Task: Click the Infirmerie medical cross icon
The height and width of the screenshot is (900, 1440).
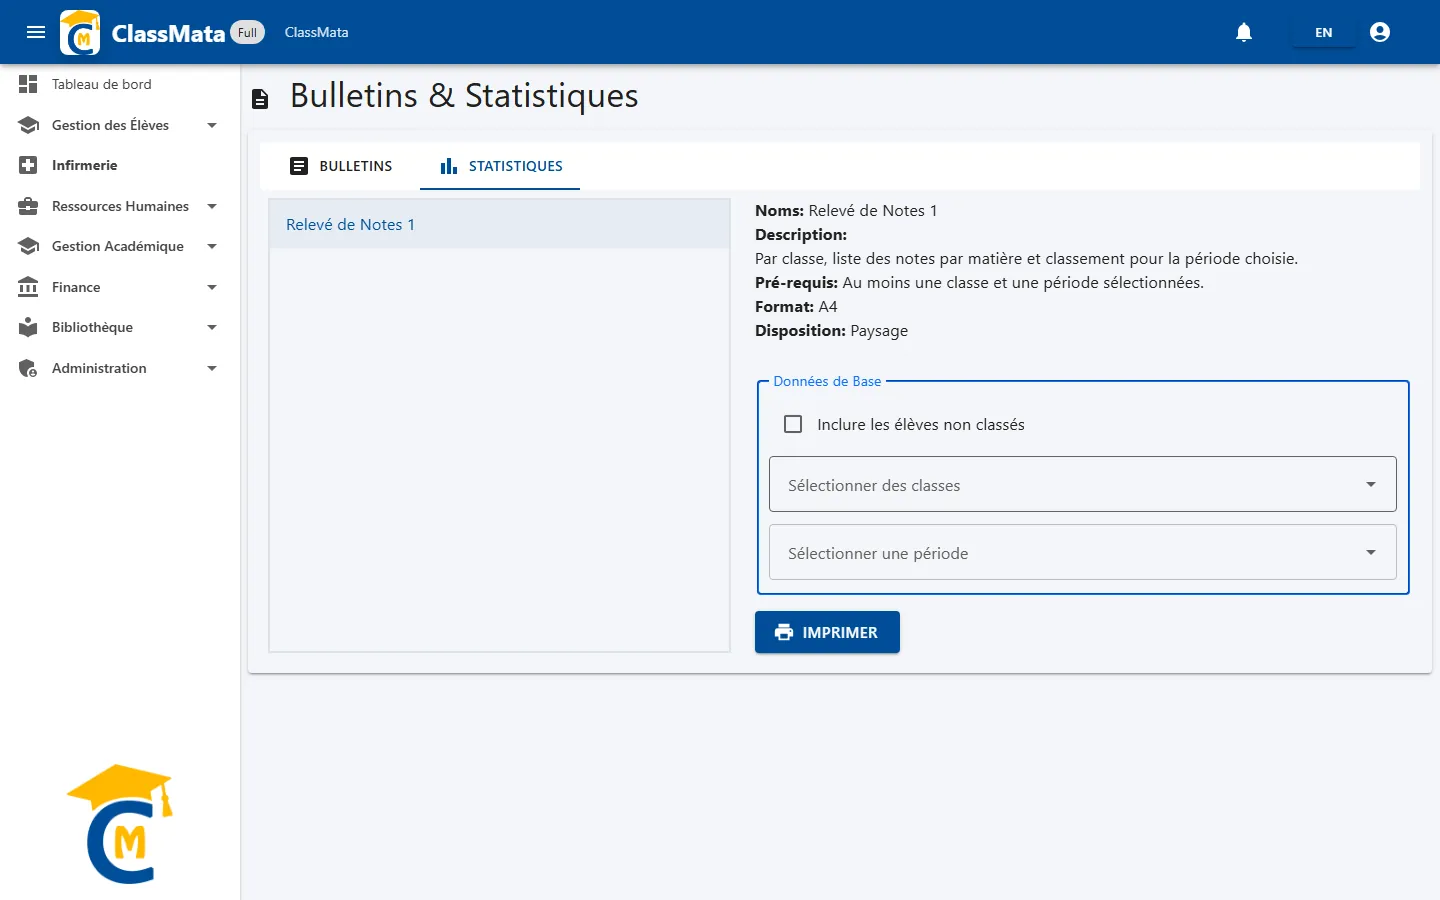Action: 28,165
